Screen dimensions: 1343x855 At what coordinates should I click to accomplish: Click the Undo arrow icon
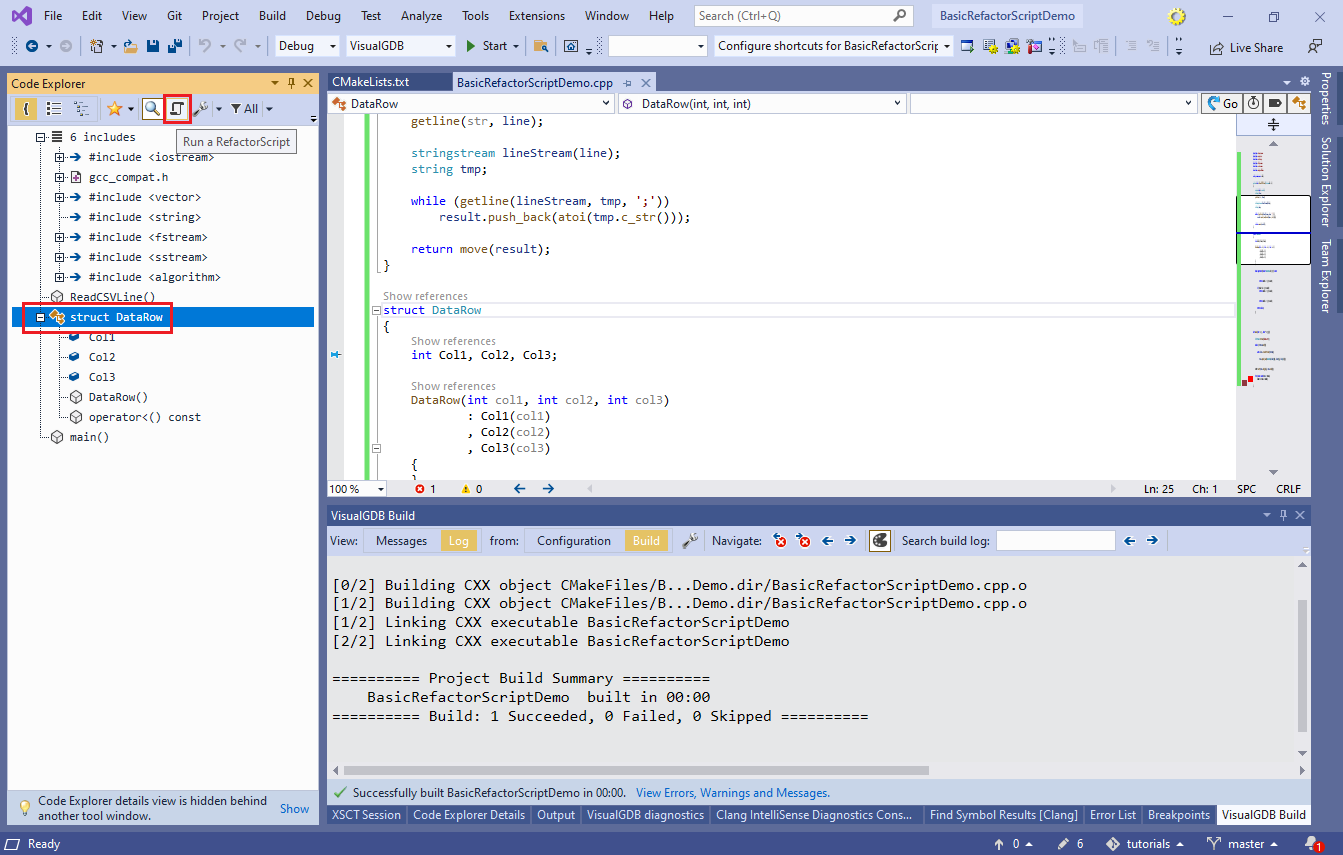[205, 46]
